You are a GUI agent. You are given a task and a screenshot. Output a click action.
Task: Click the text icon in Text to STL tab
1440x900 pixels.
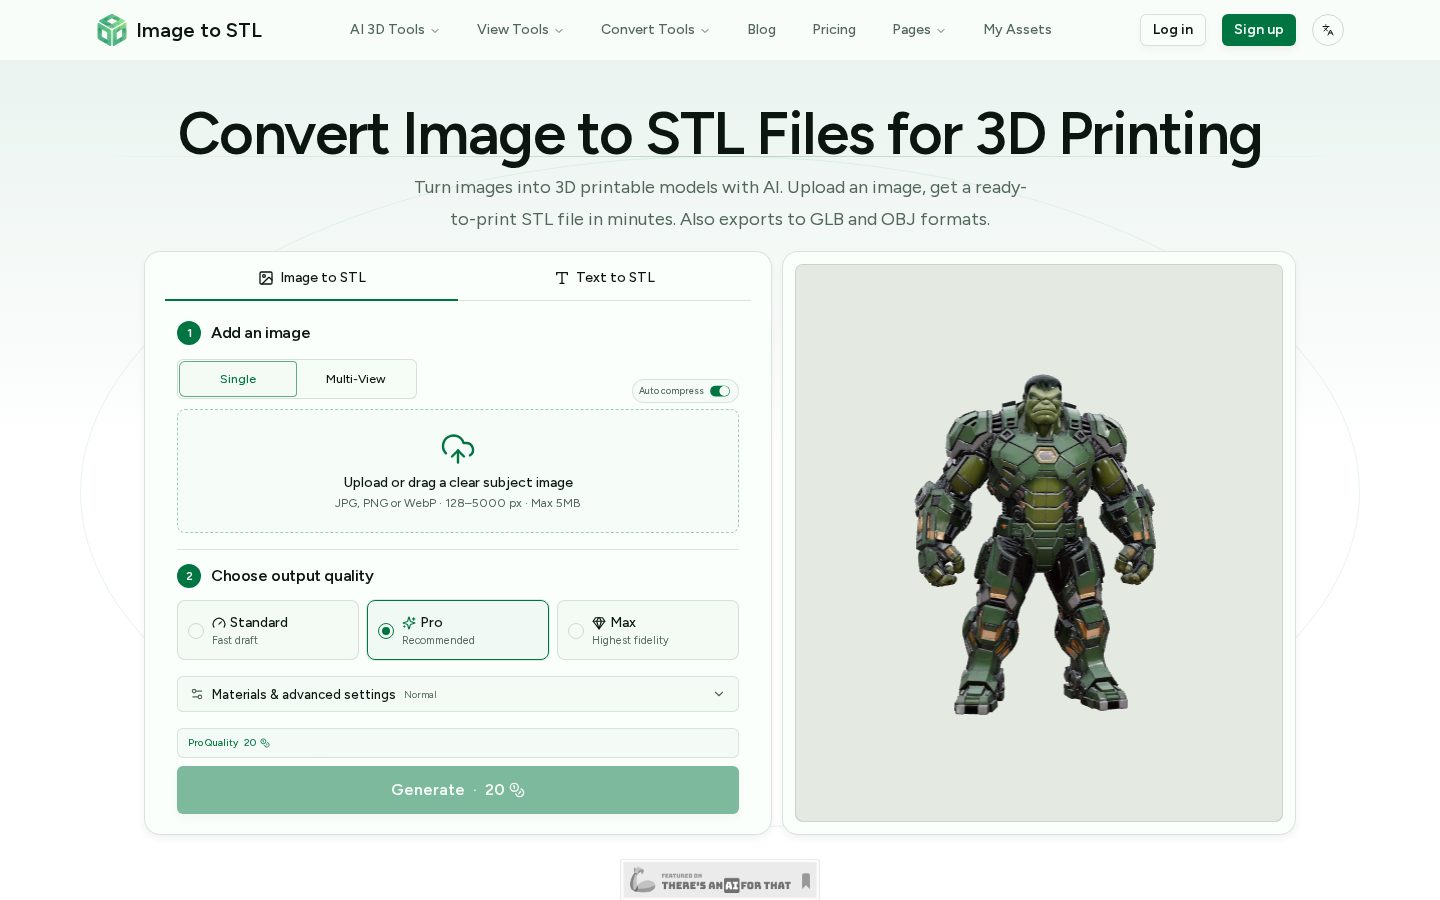tap(562, 278)
